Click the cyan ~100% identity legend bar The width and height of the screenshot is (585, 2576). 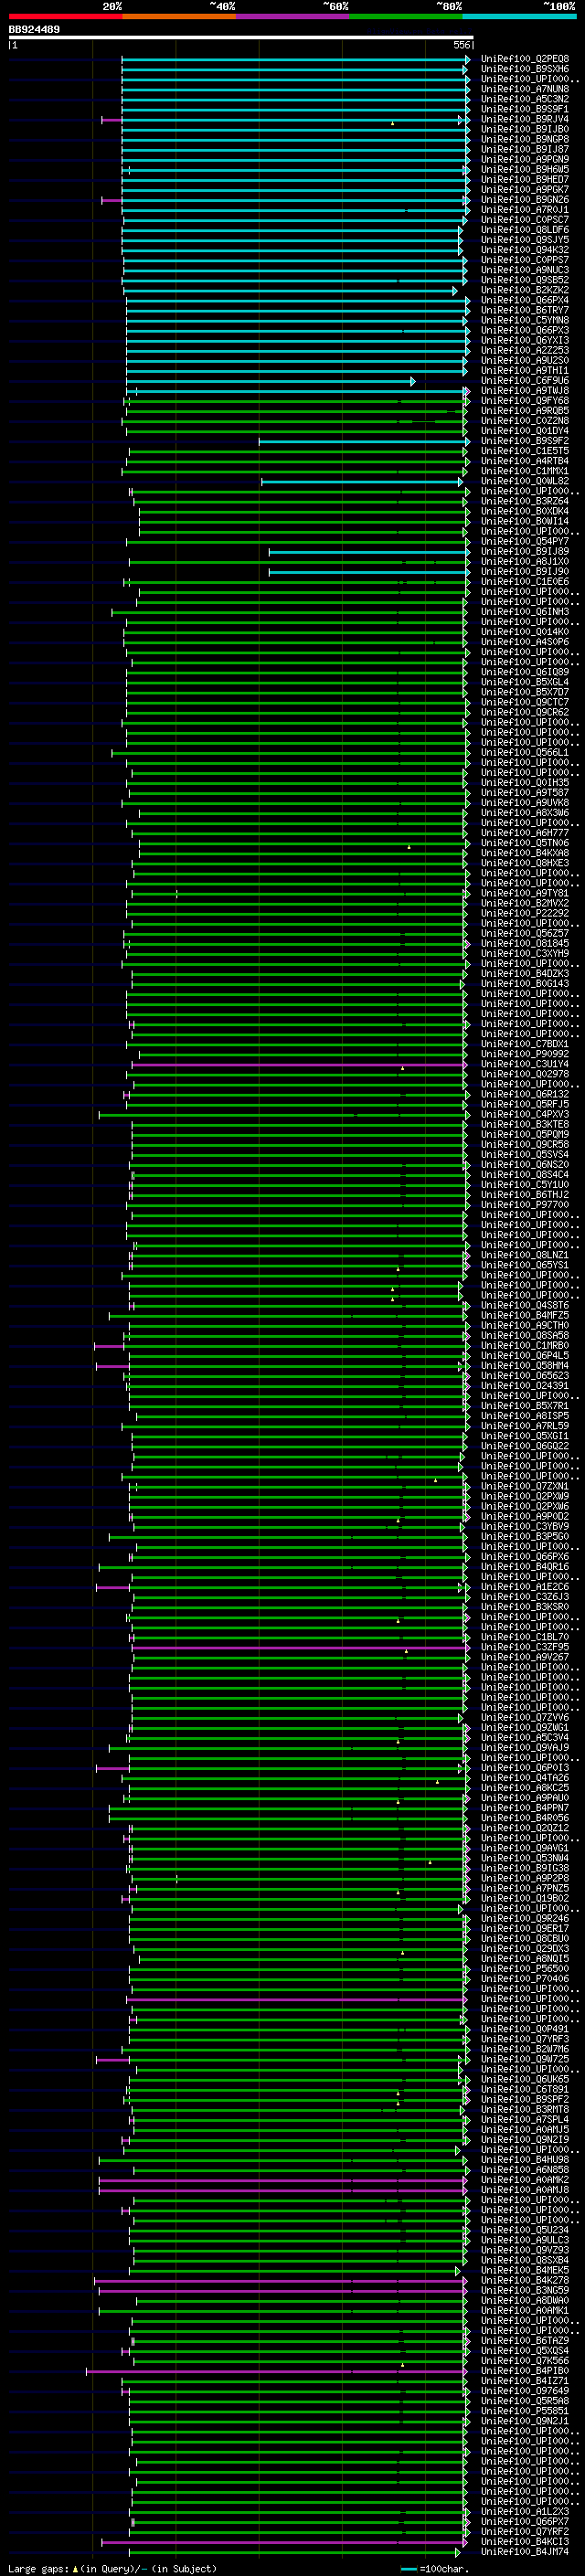pyautogui.click(x=519, y=16)
